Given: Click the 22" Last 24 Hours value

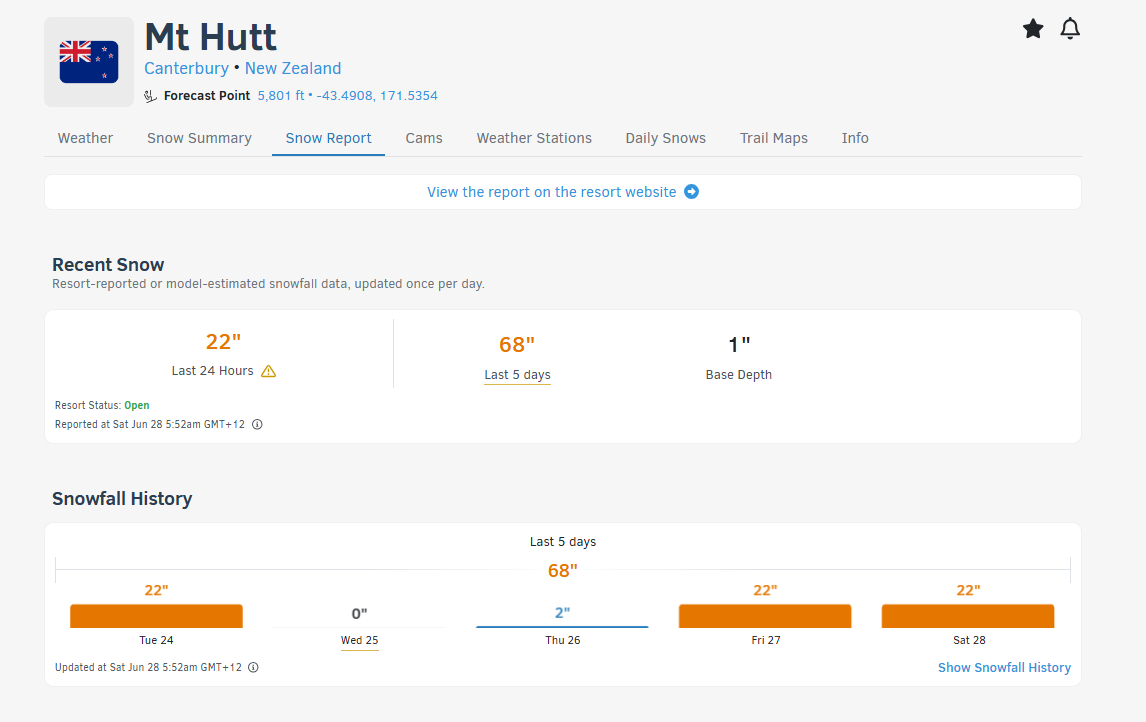Looking at the screenshot, I should click(224, 342).
